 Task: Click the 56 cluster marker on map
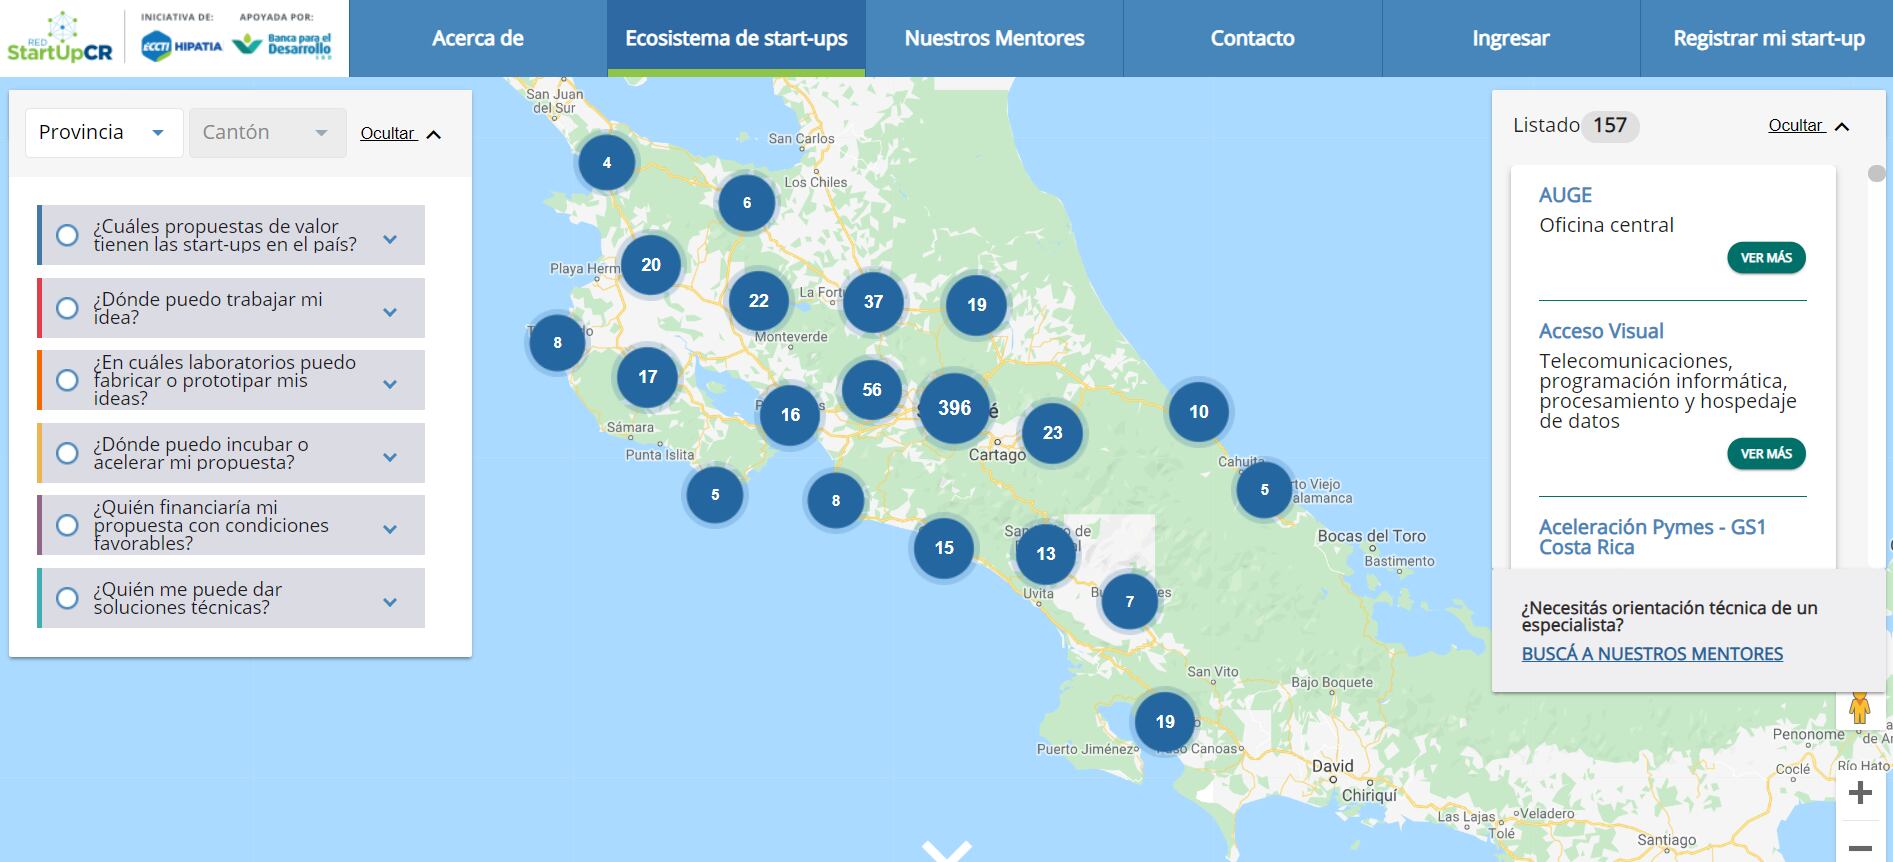872,390
